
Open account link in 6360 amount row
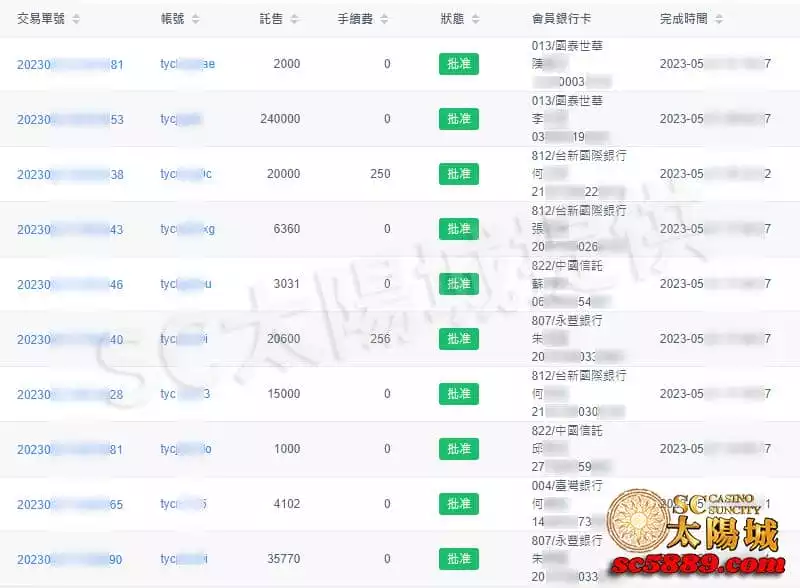pyautogui.click(x=187, y=229)
